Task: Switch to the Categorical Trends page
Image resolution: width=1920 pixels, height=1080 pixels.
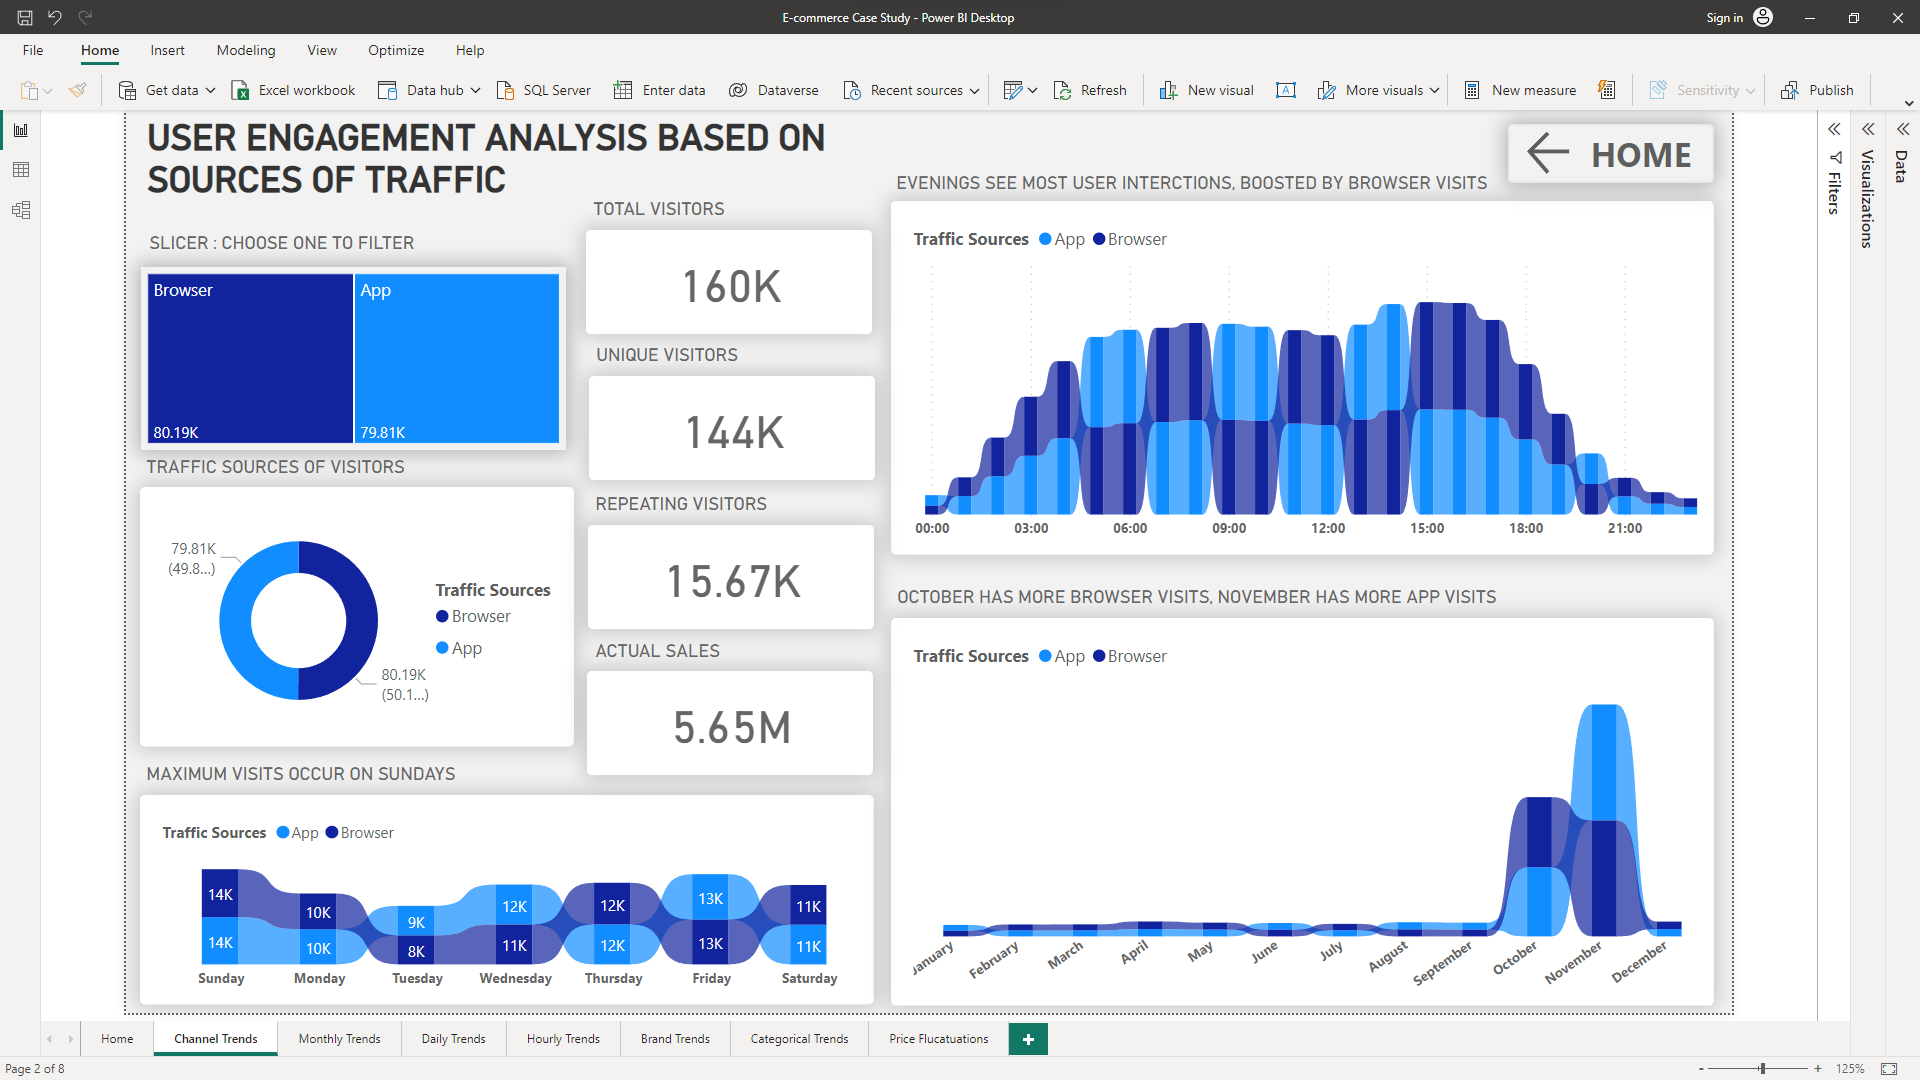Action: [x=799, y=1039]
